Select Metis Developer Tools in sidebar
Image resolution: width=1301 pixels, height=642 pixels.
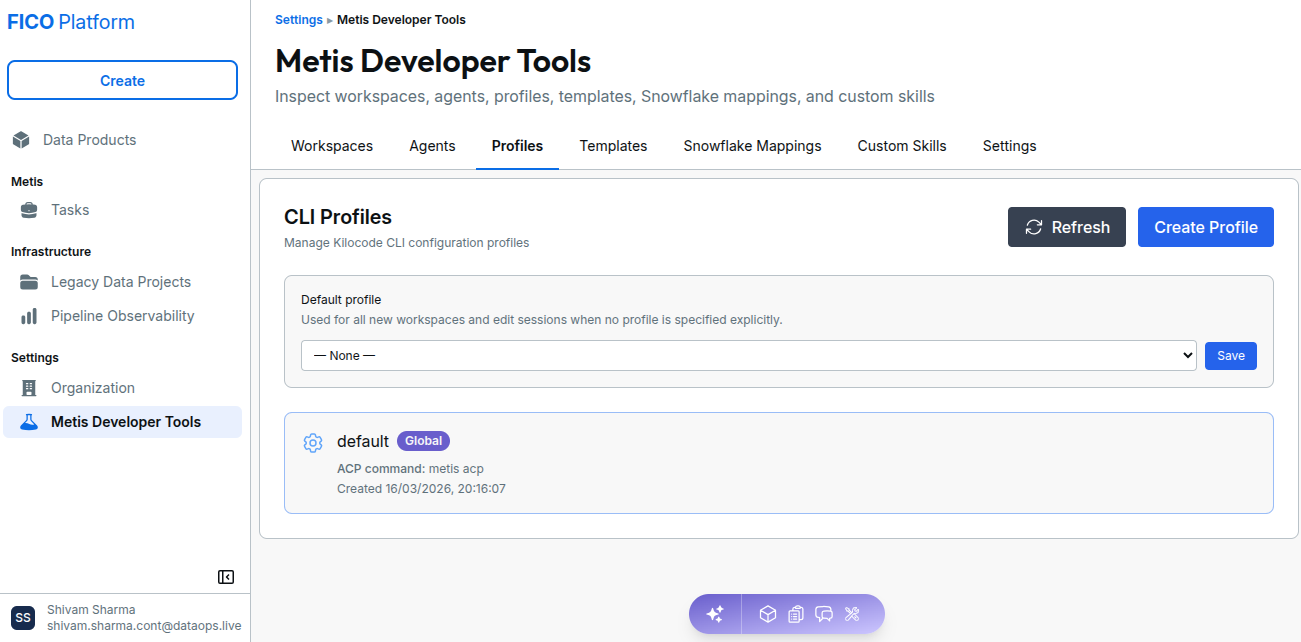pyautogui.click(x=122, y=422)
